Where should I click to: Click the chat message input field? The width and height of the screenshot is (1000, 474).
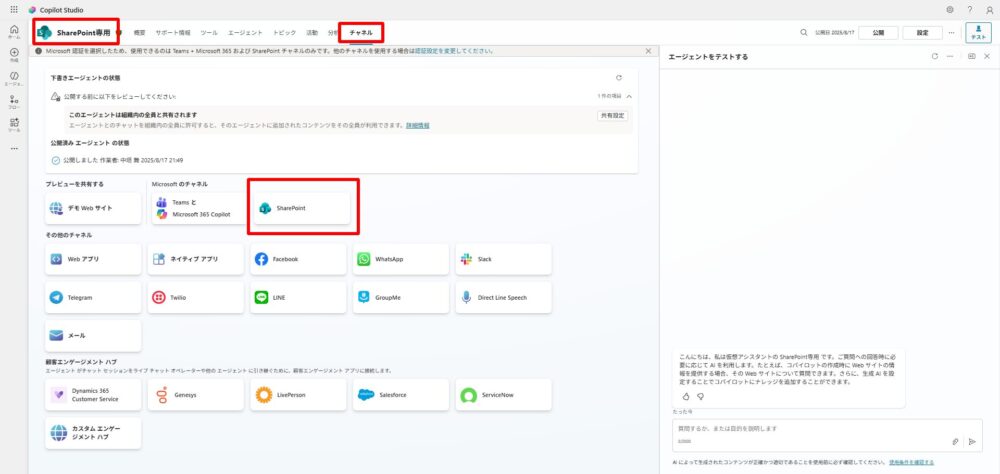(x=800, y=428)
